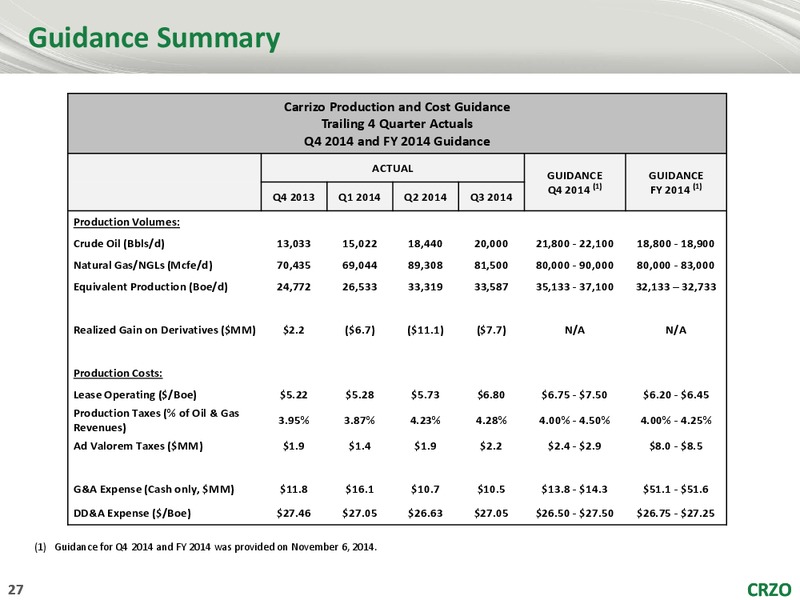Viewport: 800px width, 600px height.
Task: Select derivatives value ($11.1)
Action: [426, 330]
